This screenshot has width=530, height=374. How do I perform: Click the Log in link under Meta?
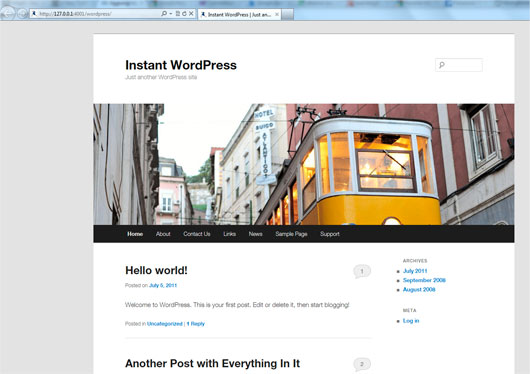pyautogui.click(x=411, y=321)
